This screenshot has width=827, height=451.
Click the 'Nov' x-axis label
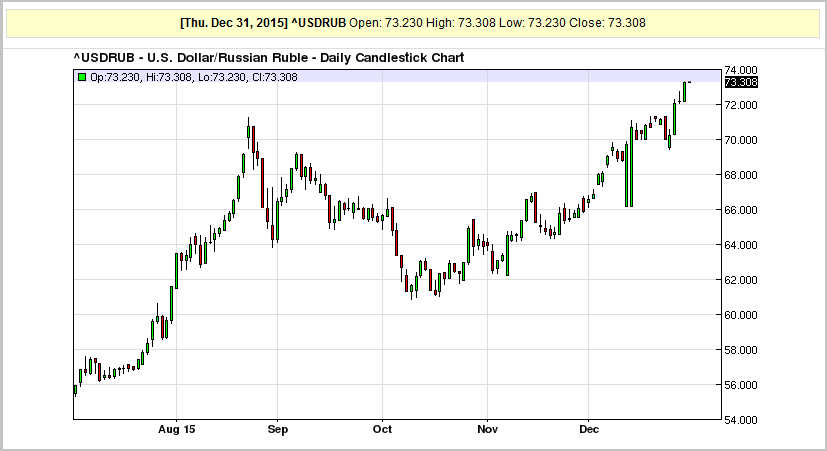point(487,429)
